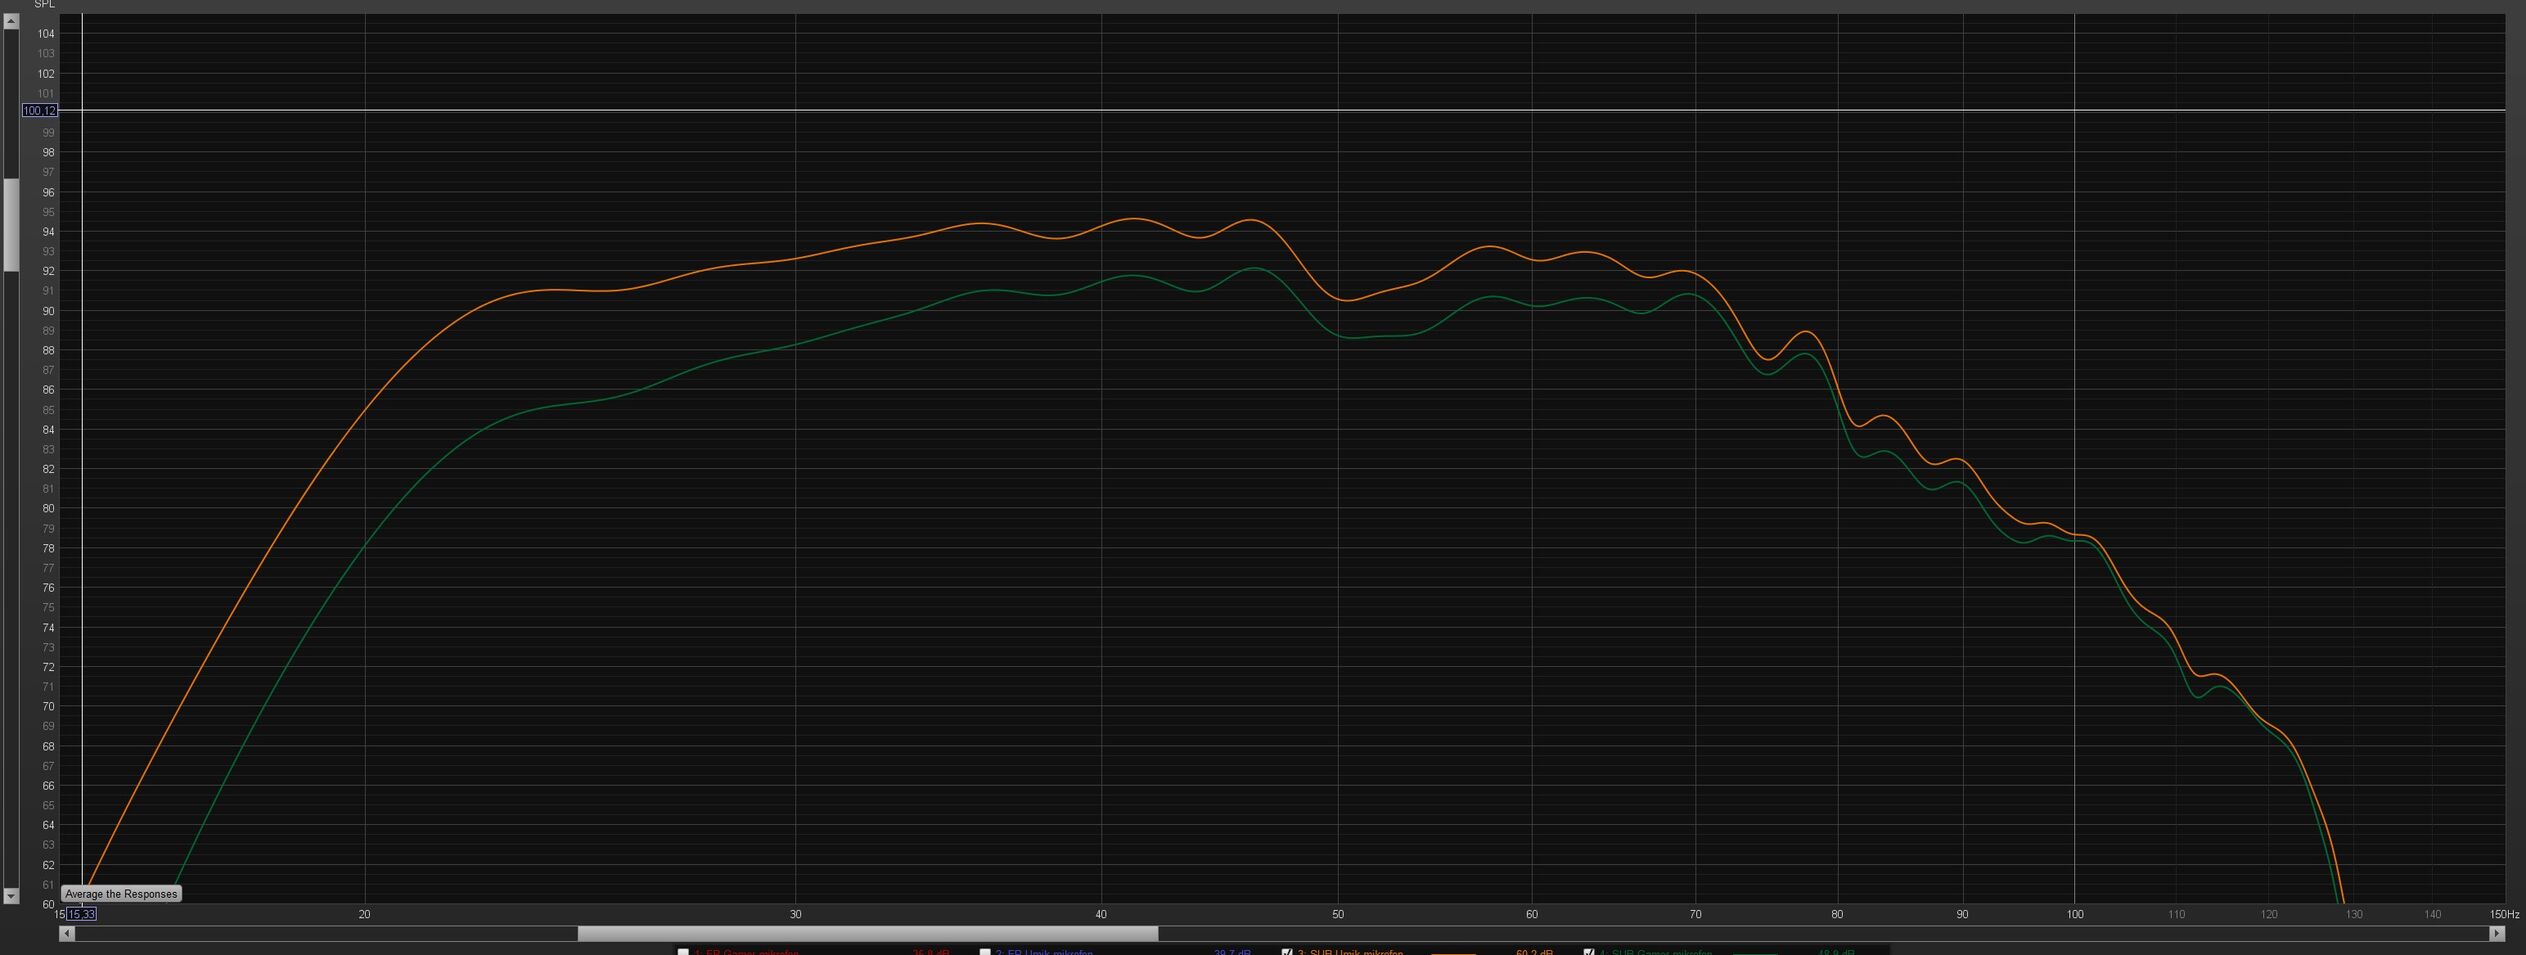Click the 39,7 dB legend value
This screenshot has height=955, width=2526.
(x=1232, y=952)
